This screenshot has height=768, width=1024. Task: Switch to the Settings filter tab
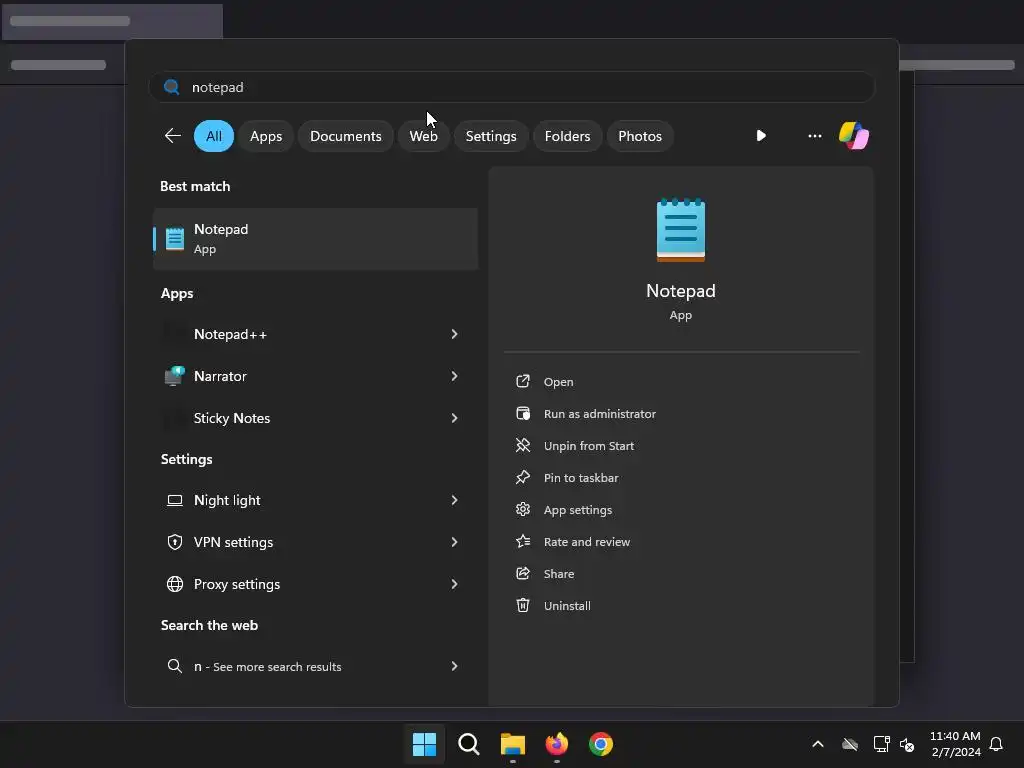490,136
